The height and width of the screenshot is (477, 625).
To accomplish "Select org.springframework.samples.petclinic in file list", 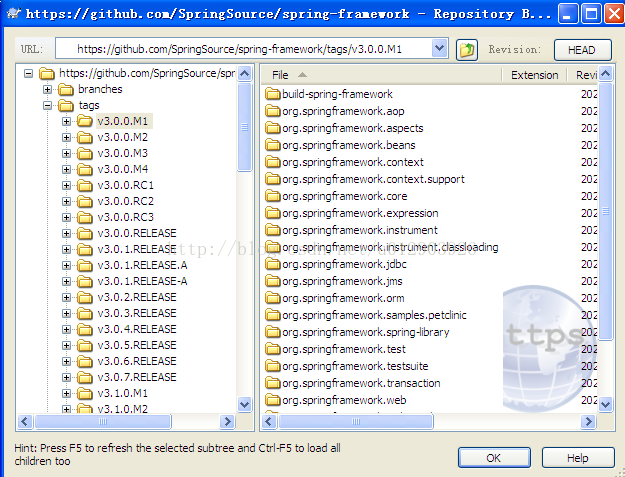I will pyautogui.click(x=374, y=315).
